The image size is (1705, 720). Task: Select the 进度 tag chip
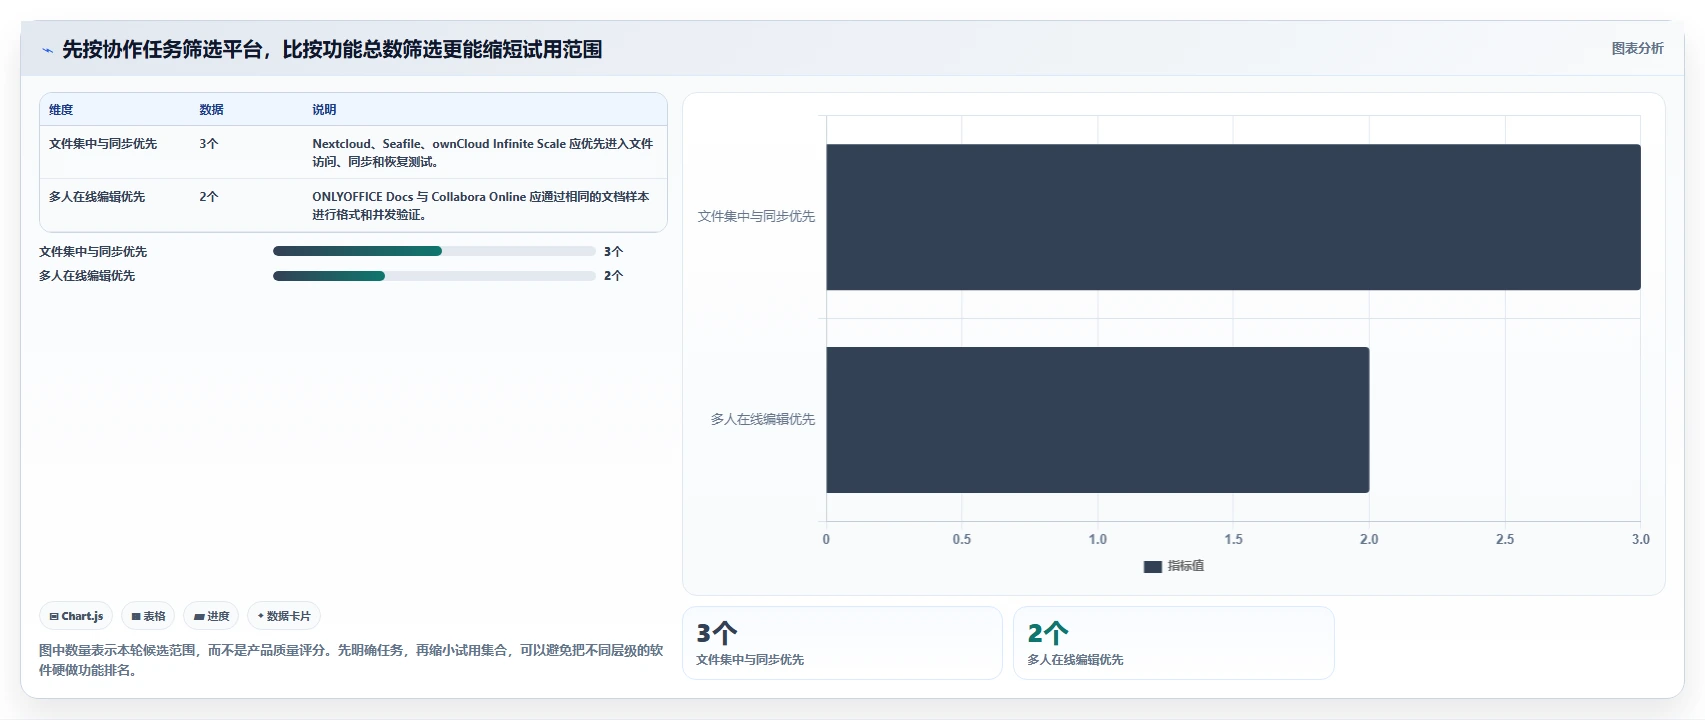point(211,616)
